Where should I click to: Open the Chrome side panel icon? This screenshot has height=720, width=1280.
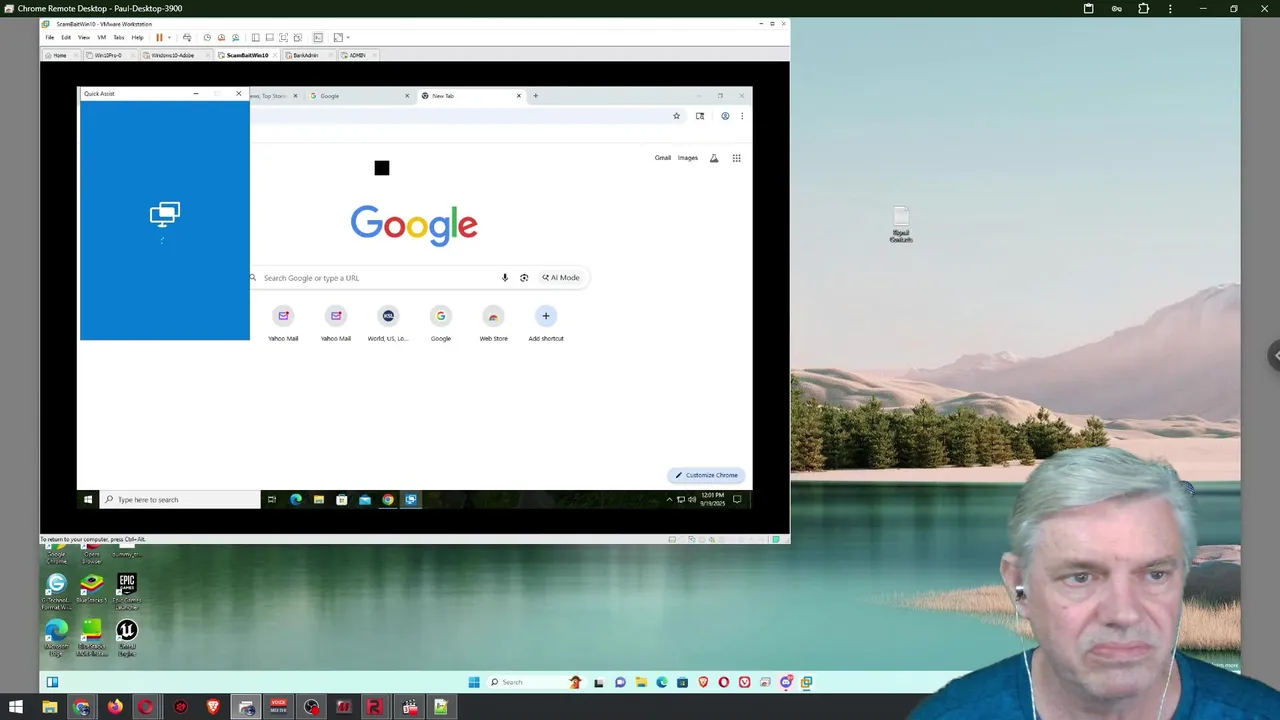700,116
